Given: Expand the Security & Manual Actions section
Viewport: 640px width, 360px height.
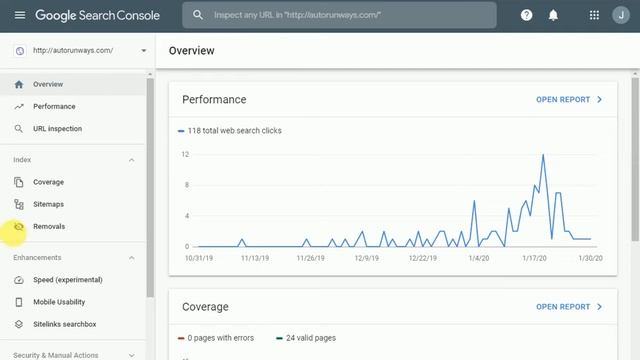Looking at the screenshot, I should pyautogui.click(x=131, y=356).
